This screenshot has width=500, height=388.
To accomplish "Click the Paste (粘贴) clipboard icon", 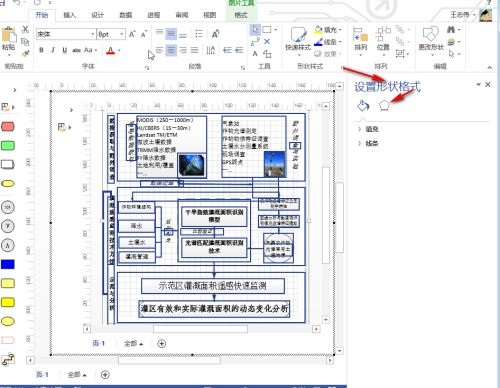I will pyautogui.click(x=9, y=35).
